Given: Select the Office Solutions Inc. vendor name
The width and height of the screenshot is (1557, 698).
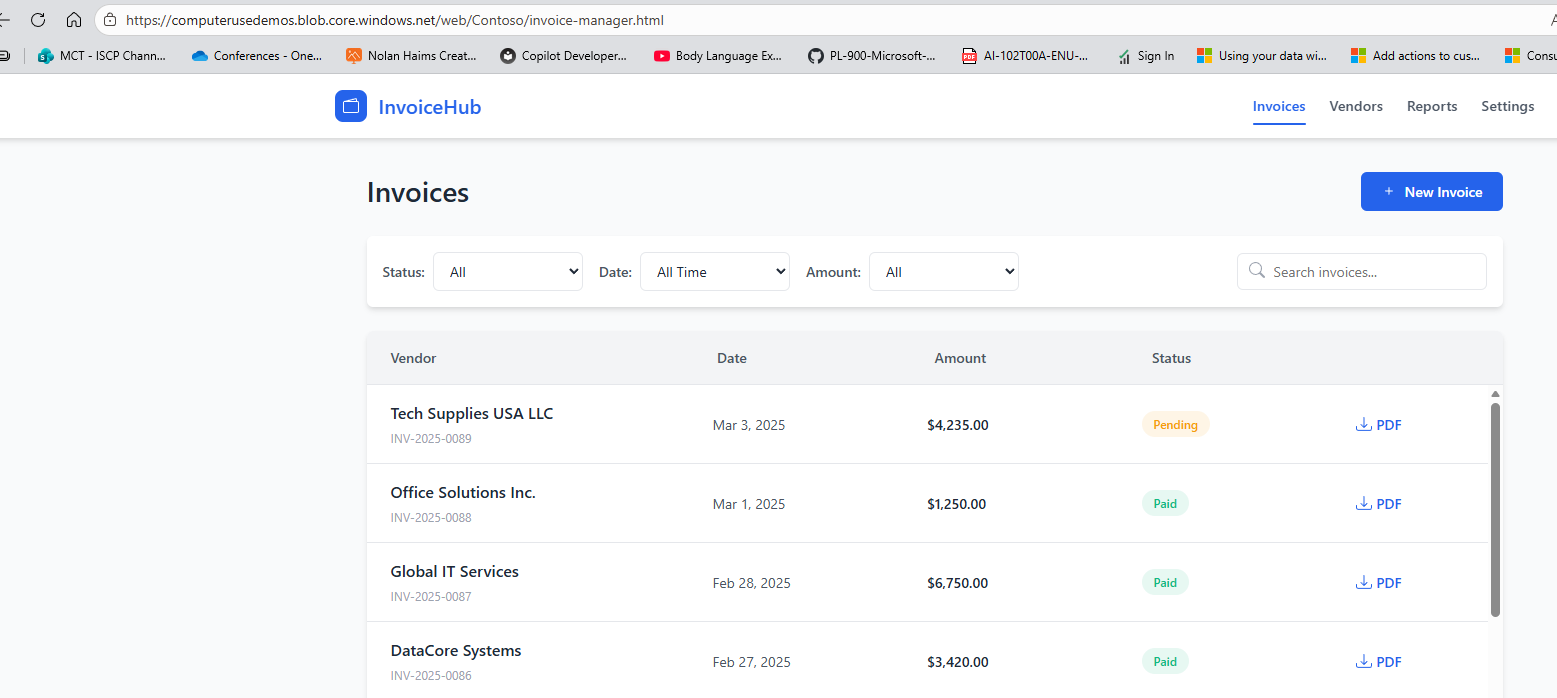Looking at the screenshot, I should point(463,493).
